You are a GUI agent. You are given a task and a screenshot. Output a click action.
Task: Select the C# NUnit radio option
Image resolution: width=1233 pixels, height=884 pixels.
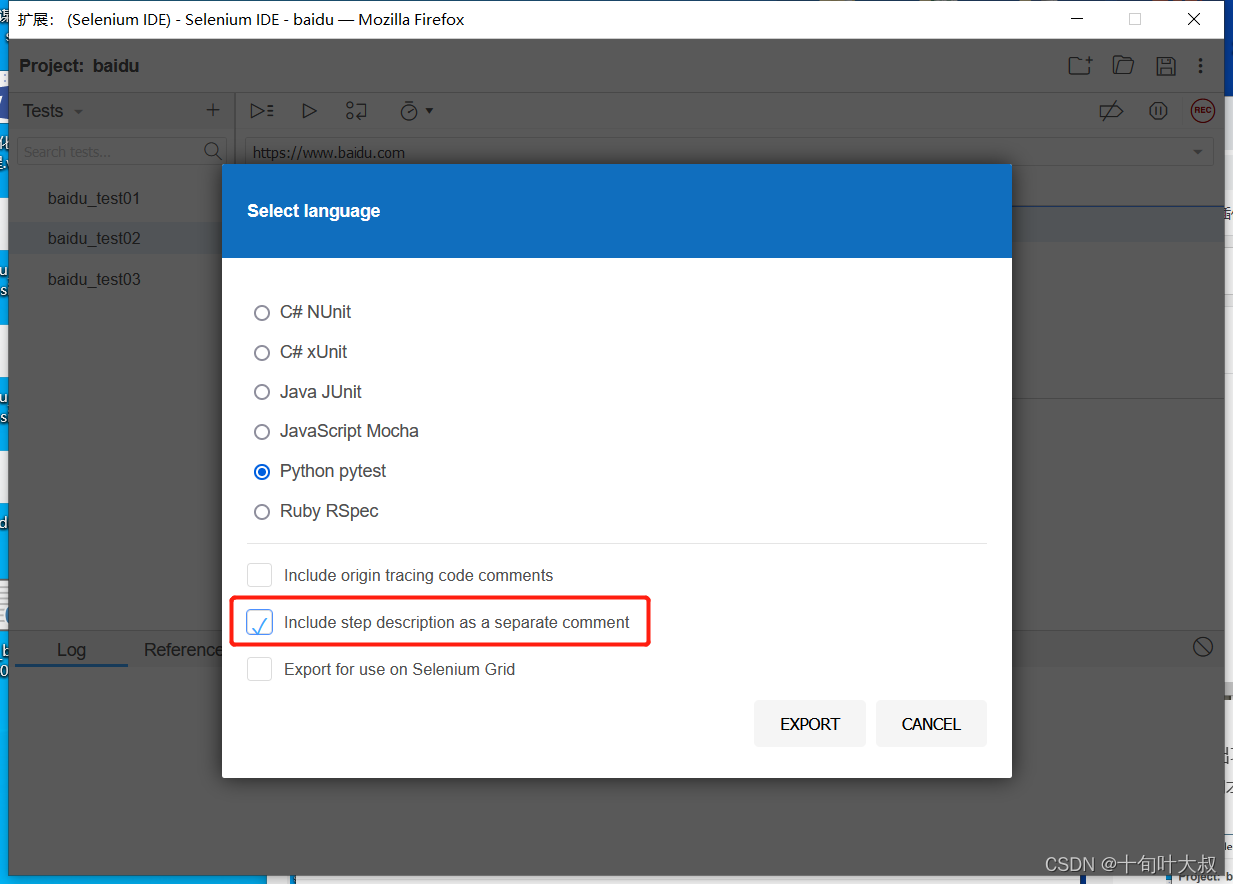(262, 312)
